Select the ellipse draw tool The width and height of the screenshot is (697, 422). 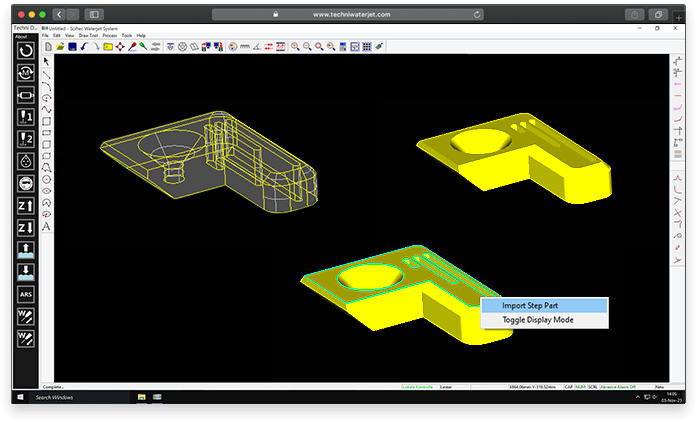(46, 191)
